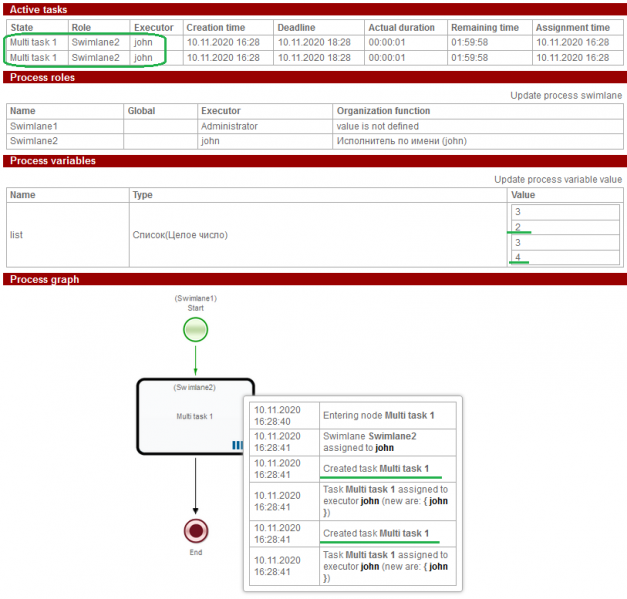The width and height of the screenshot is (627, 599).
Task: Click the red End node circle
Action: pyautogui.click(x=196, y=529)
